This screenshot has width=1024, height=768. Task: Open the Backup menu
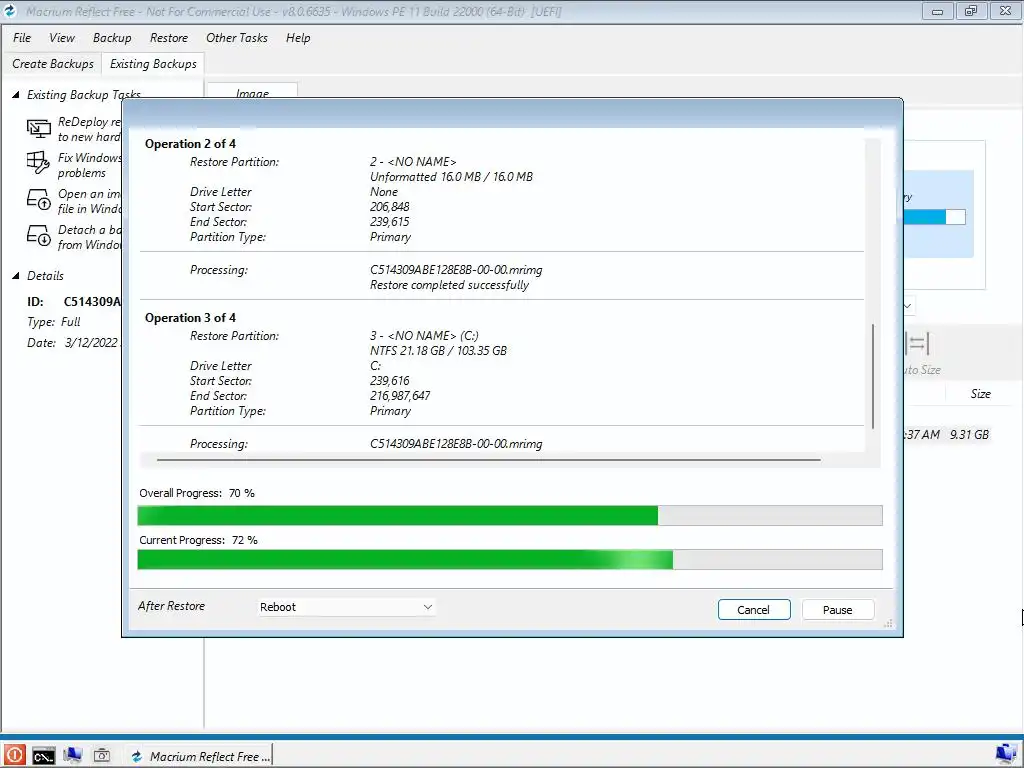click(x=112, y=38)
